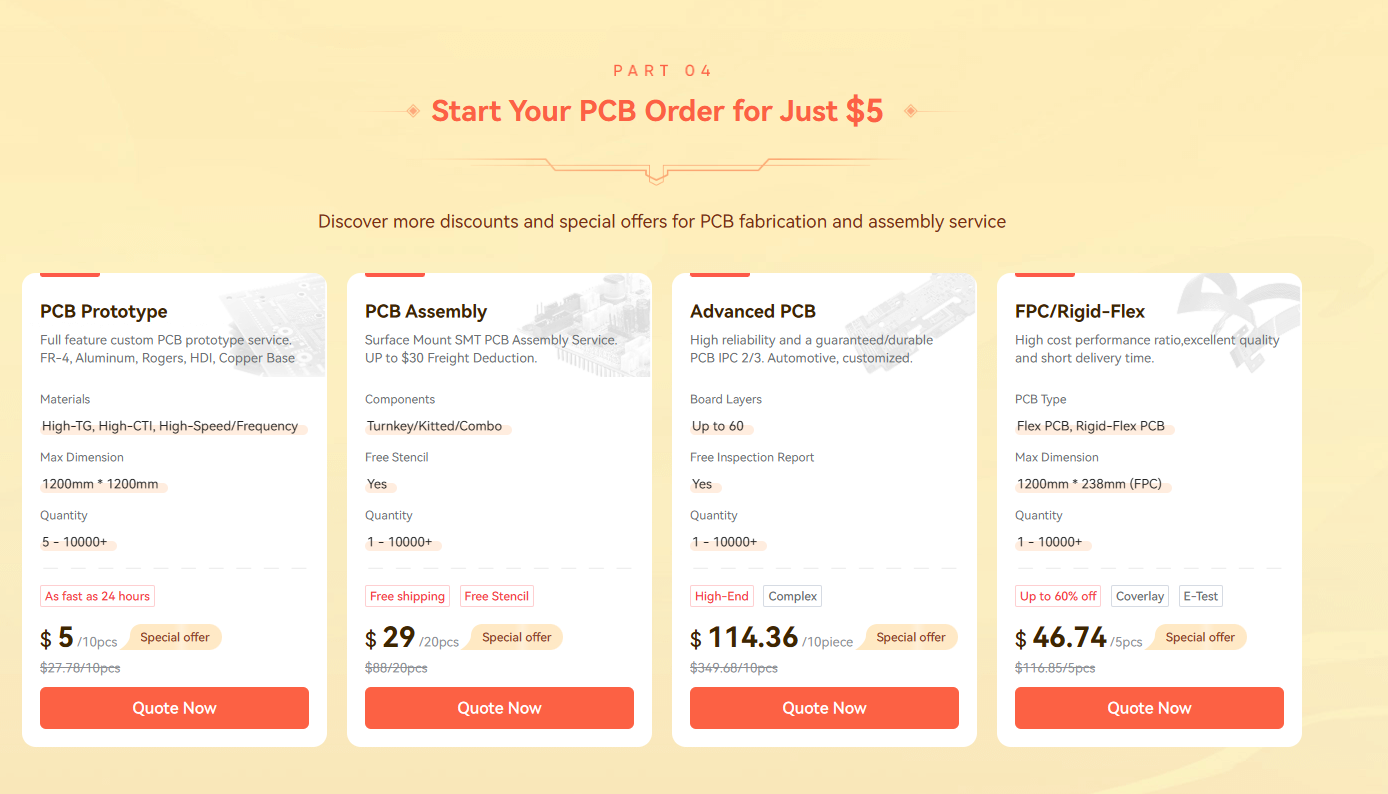The height and width of the screenshot is (794, 1388).
Task: Click the 'Coverlay' tag
Action: click(1140, 596)
